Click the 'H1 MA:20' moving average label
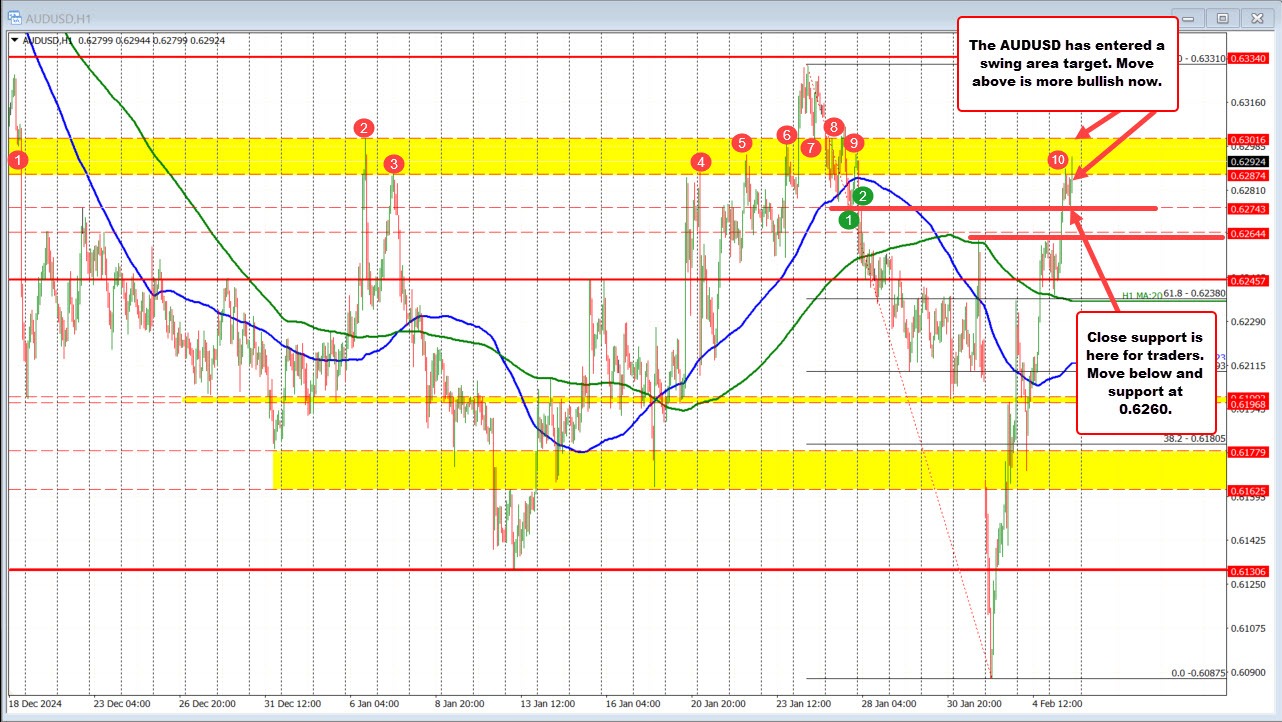The image size is (1282, 722). (x=1141, y=295)
